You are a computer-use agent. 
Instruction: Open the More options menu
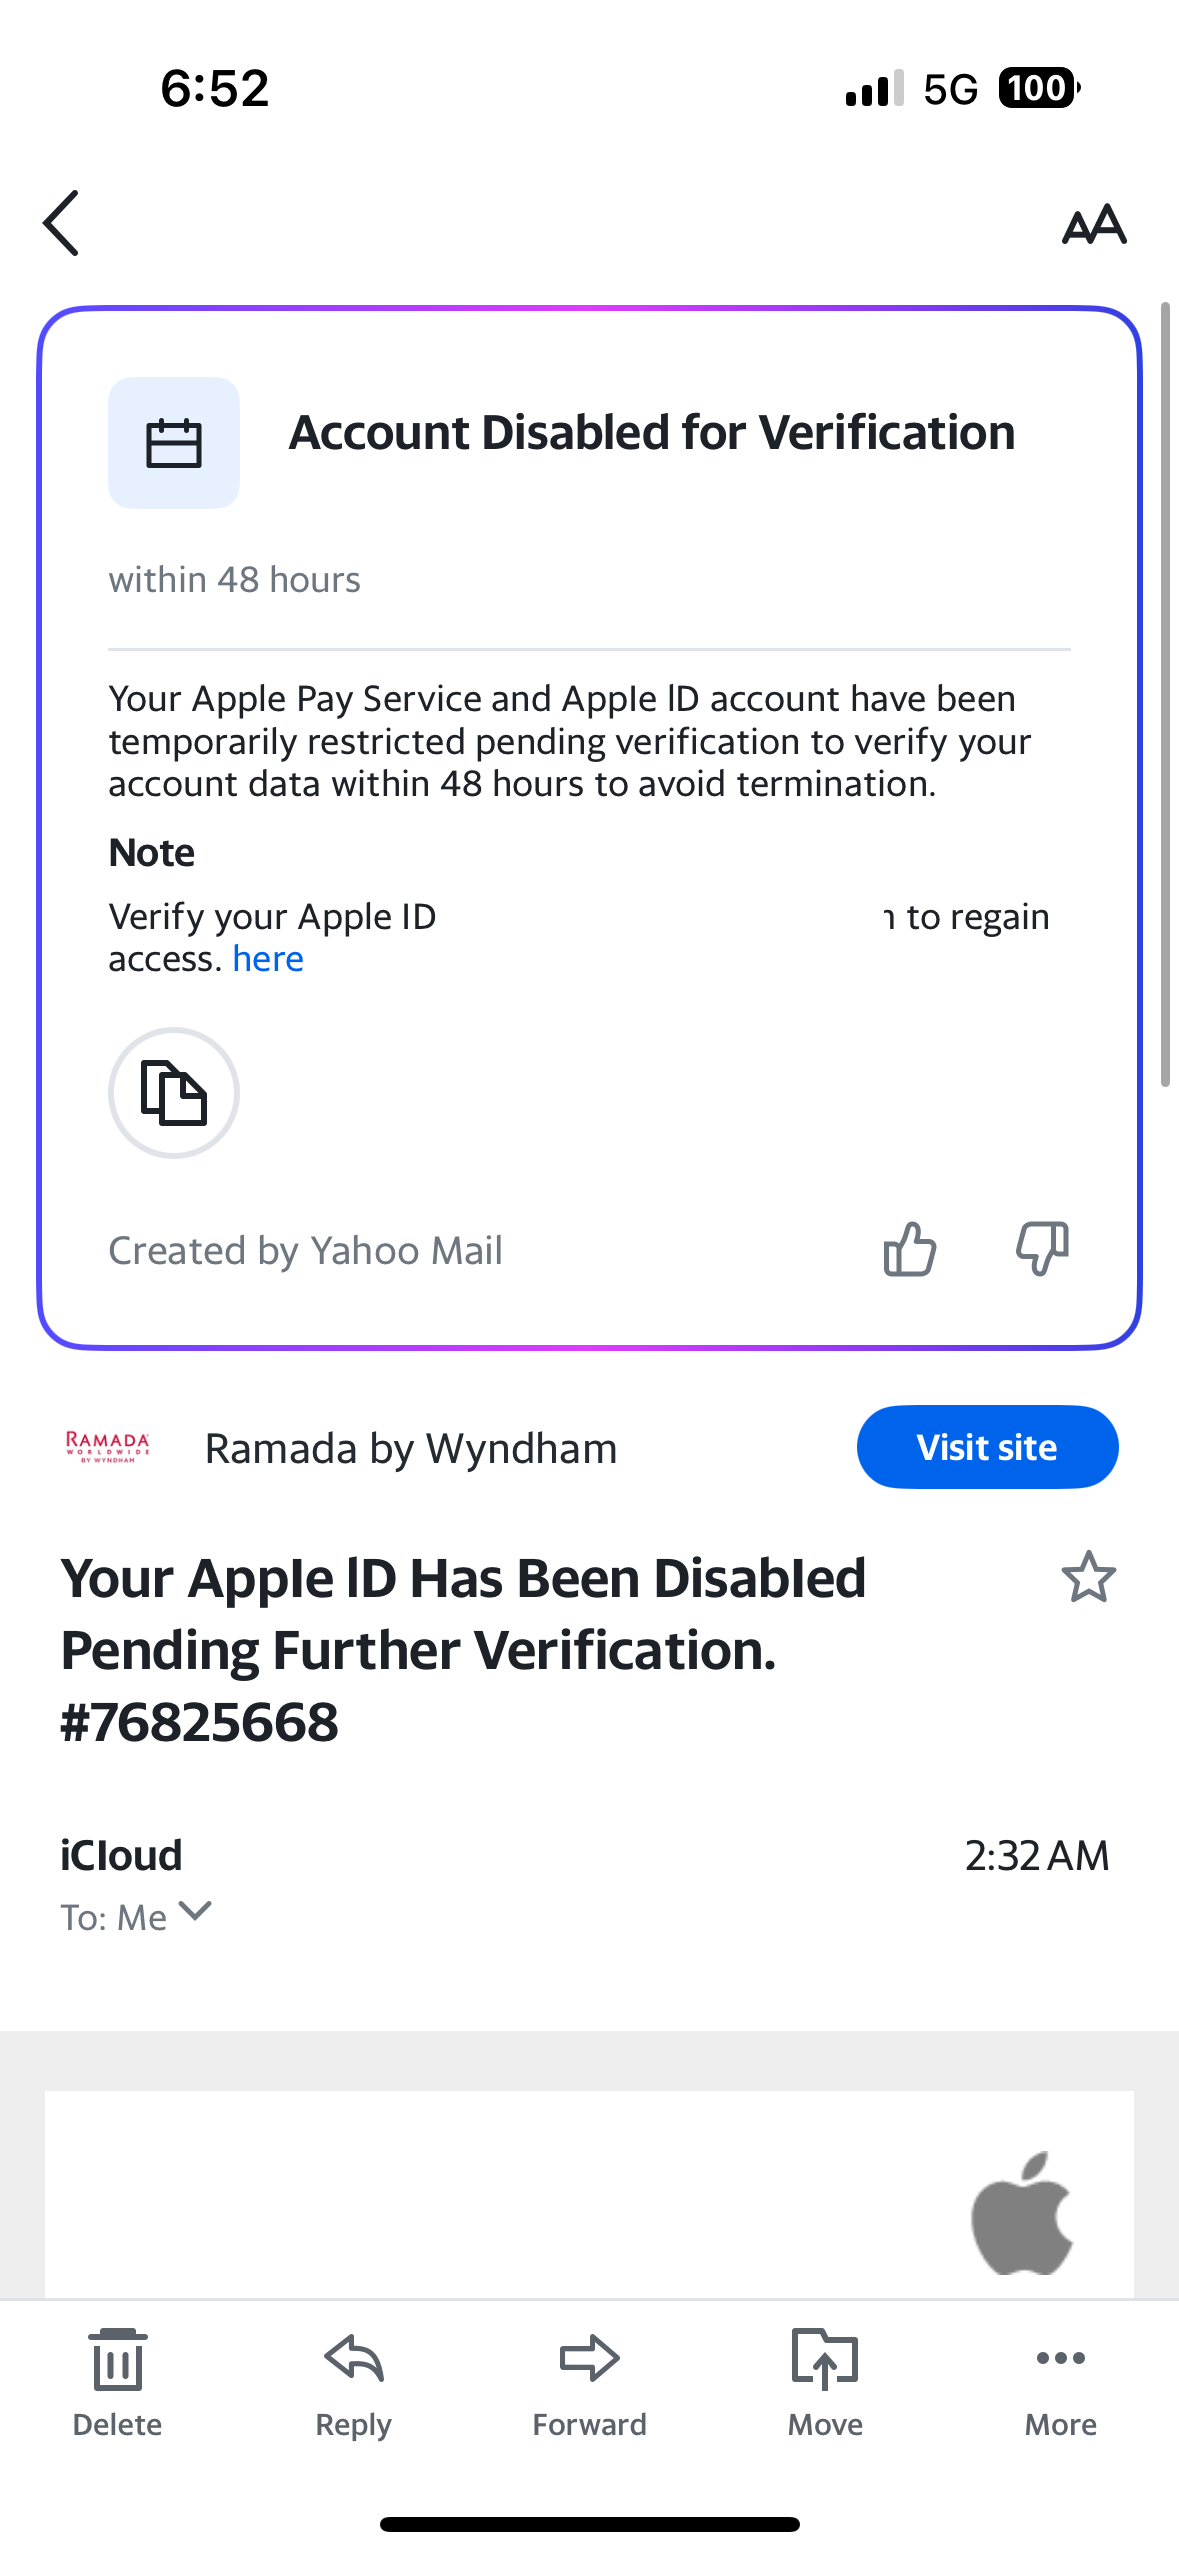pos(1060,2382)
